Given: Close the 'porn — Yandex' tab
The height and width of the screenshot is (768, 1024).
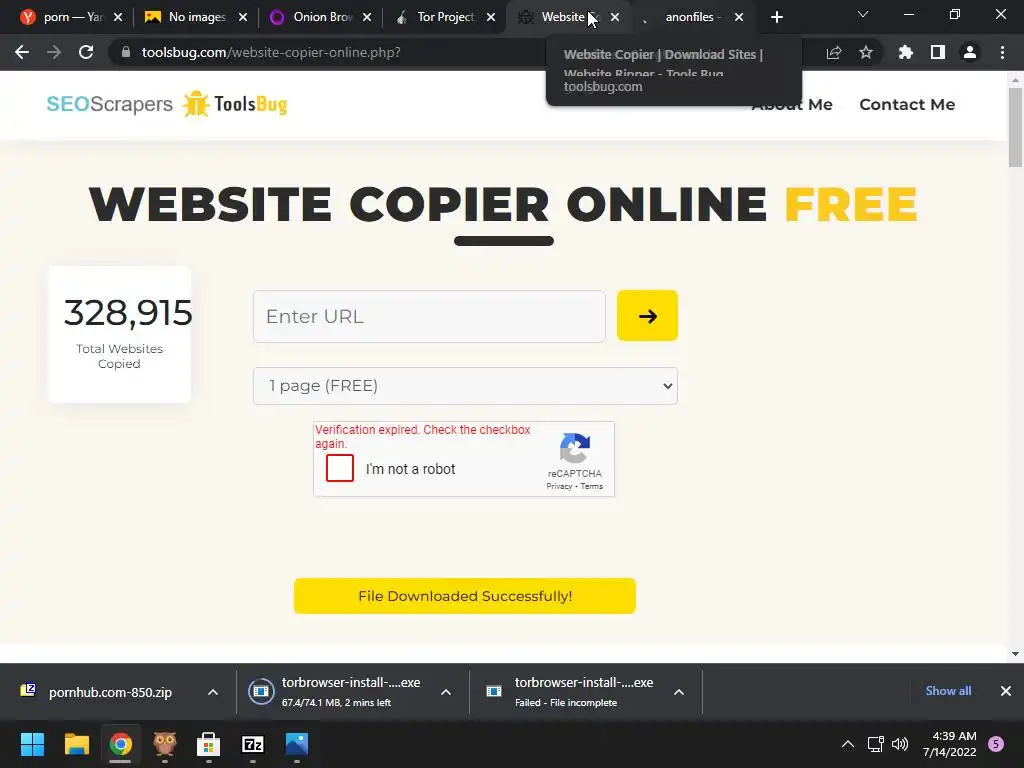Looking at the screenshot, I should [x=118, y=17].
